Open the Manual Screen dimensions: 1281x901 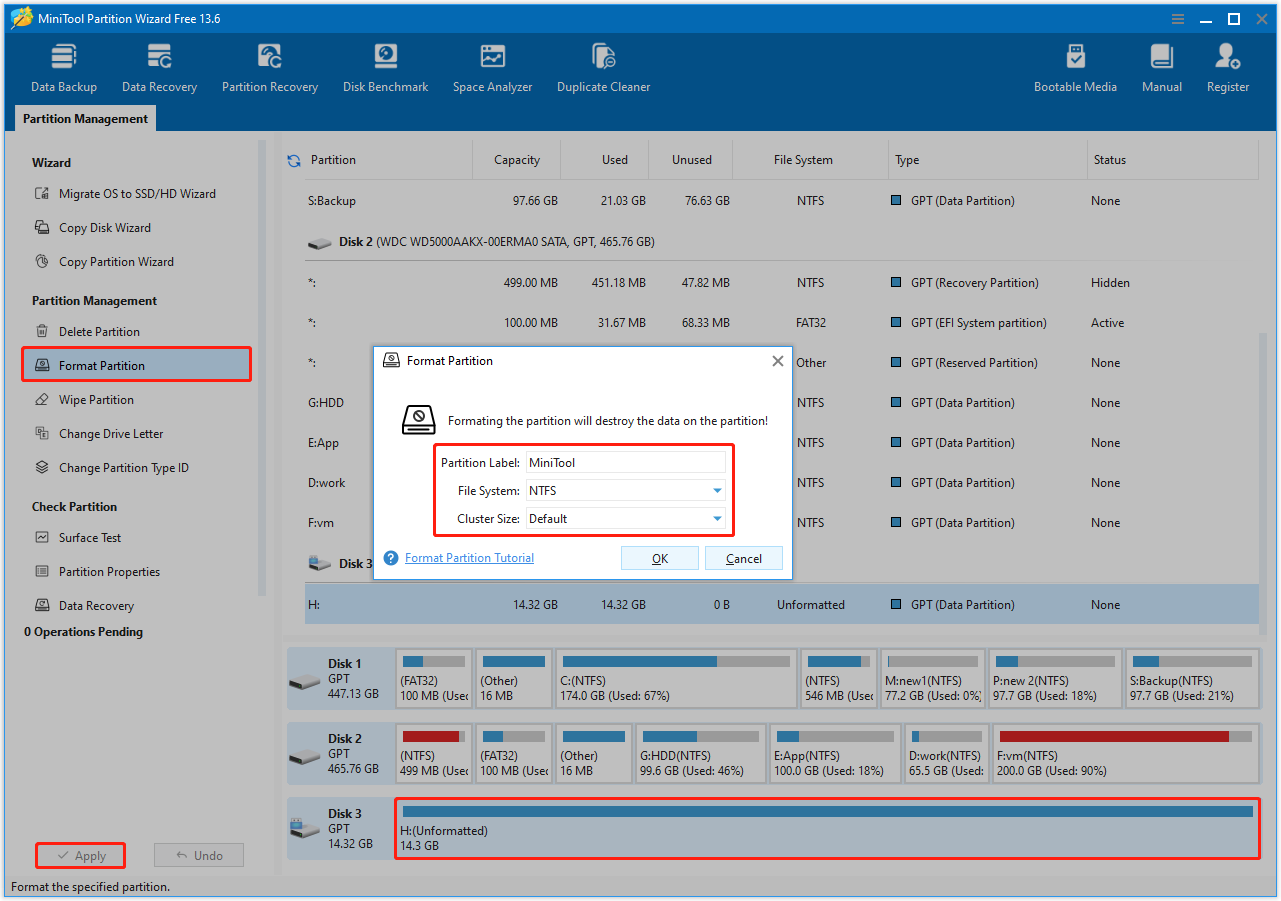tap(1161, 68)
